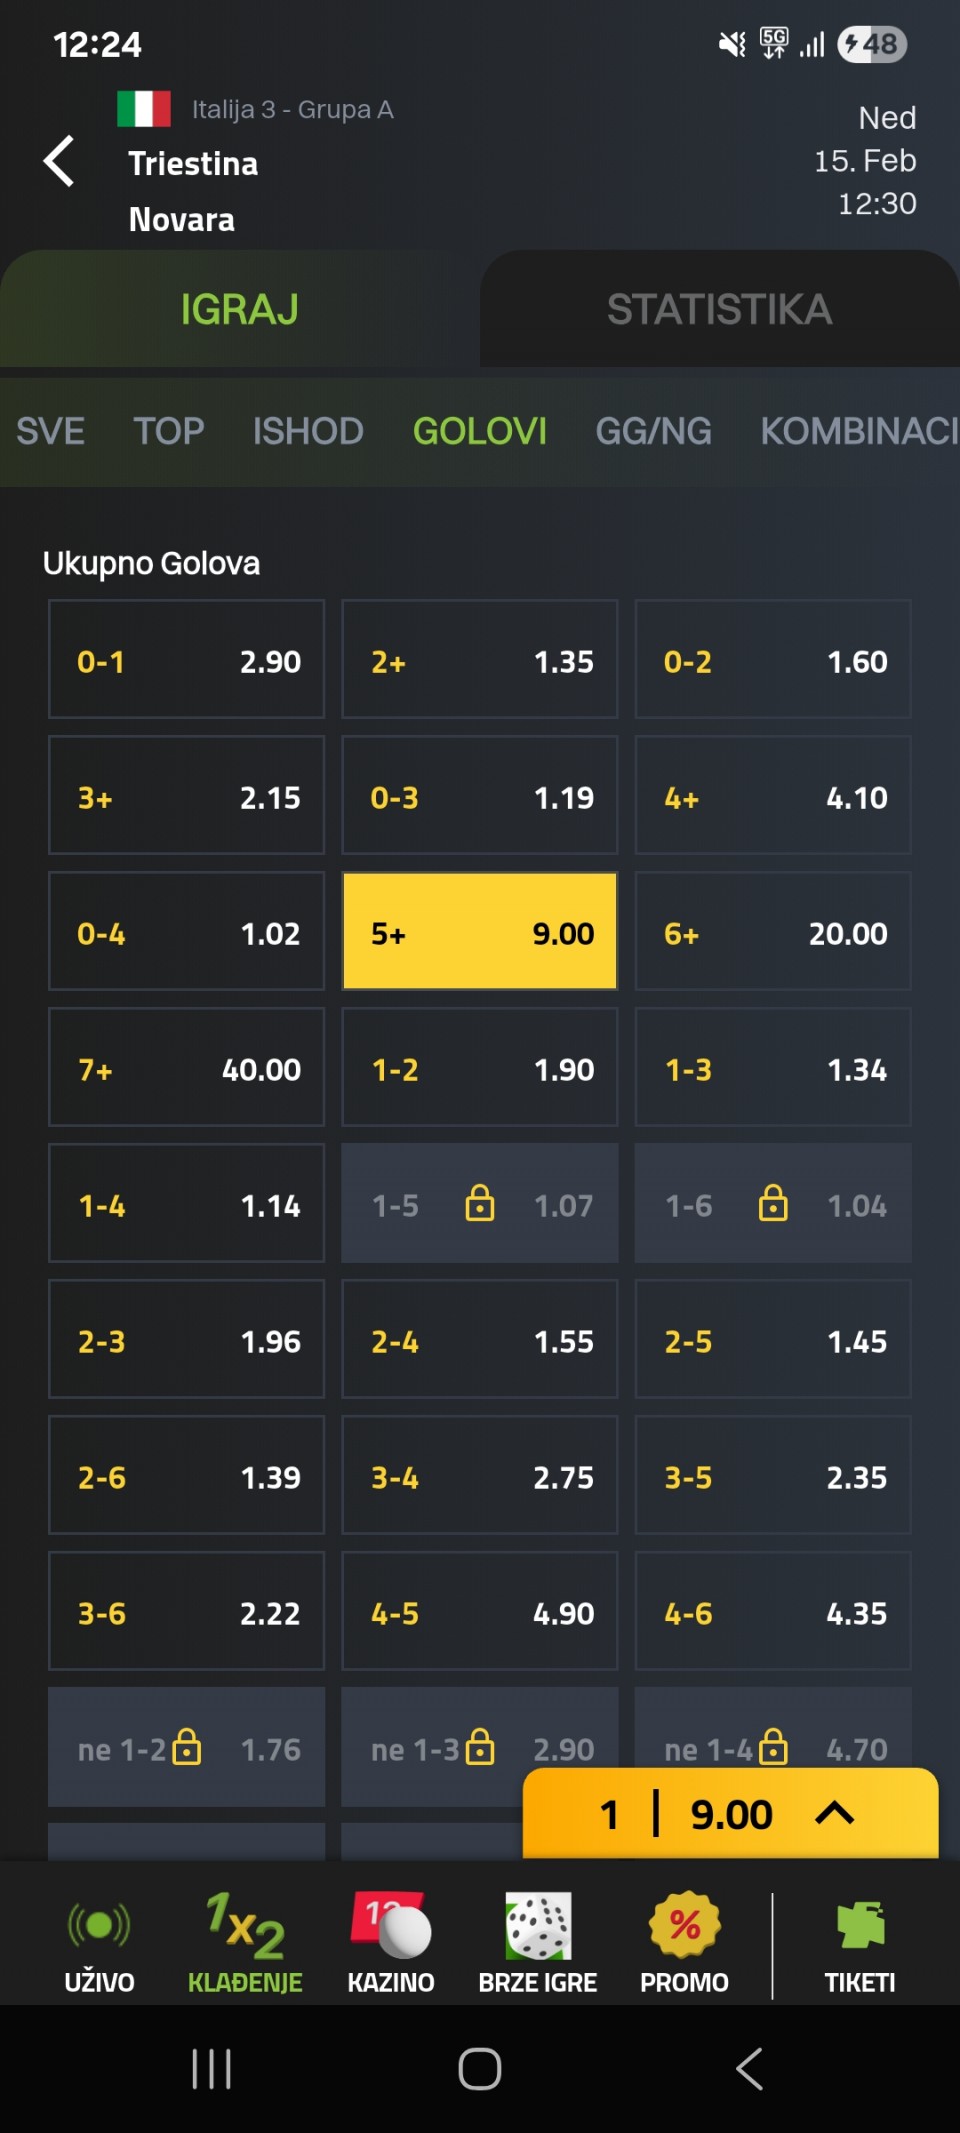Select the 0-1 total goals odd 2.90

coord(187,660)
